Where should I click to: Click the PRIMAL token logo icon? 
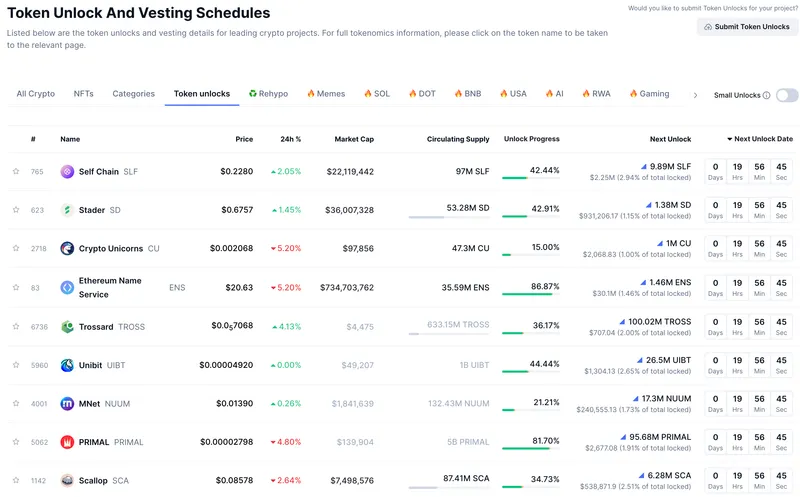click(67, 442)
